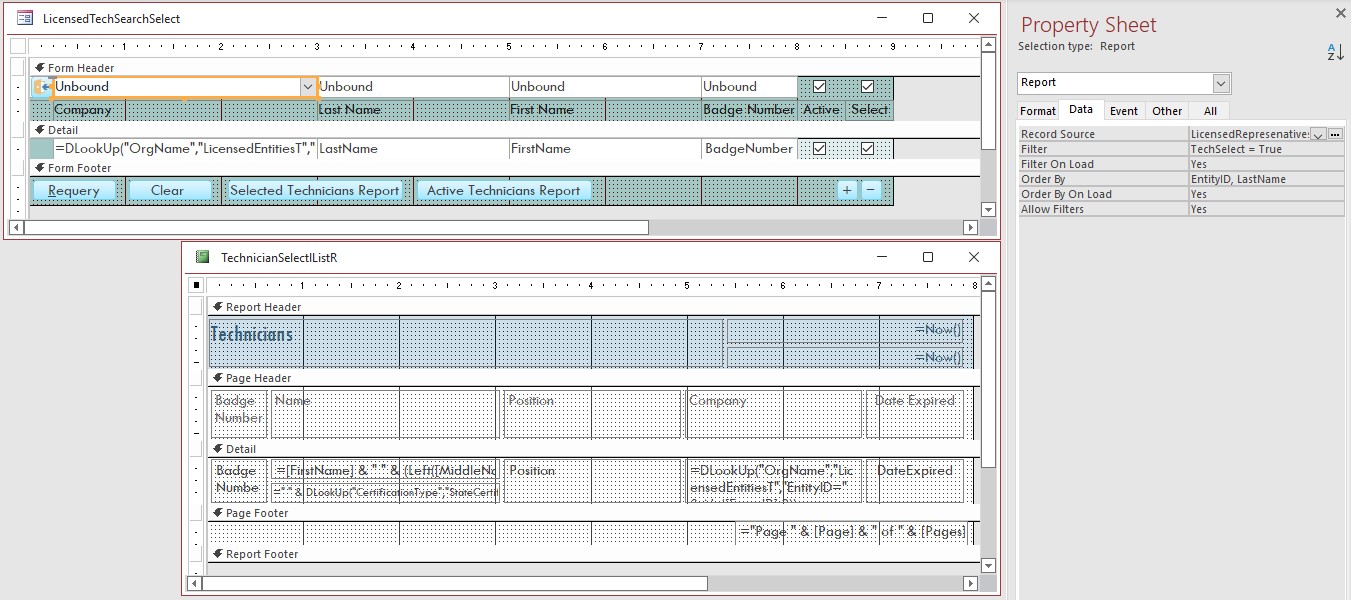
Task: Open the Record Source builder (three dots)
Action: (1335, 134)
